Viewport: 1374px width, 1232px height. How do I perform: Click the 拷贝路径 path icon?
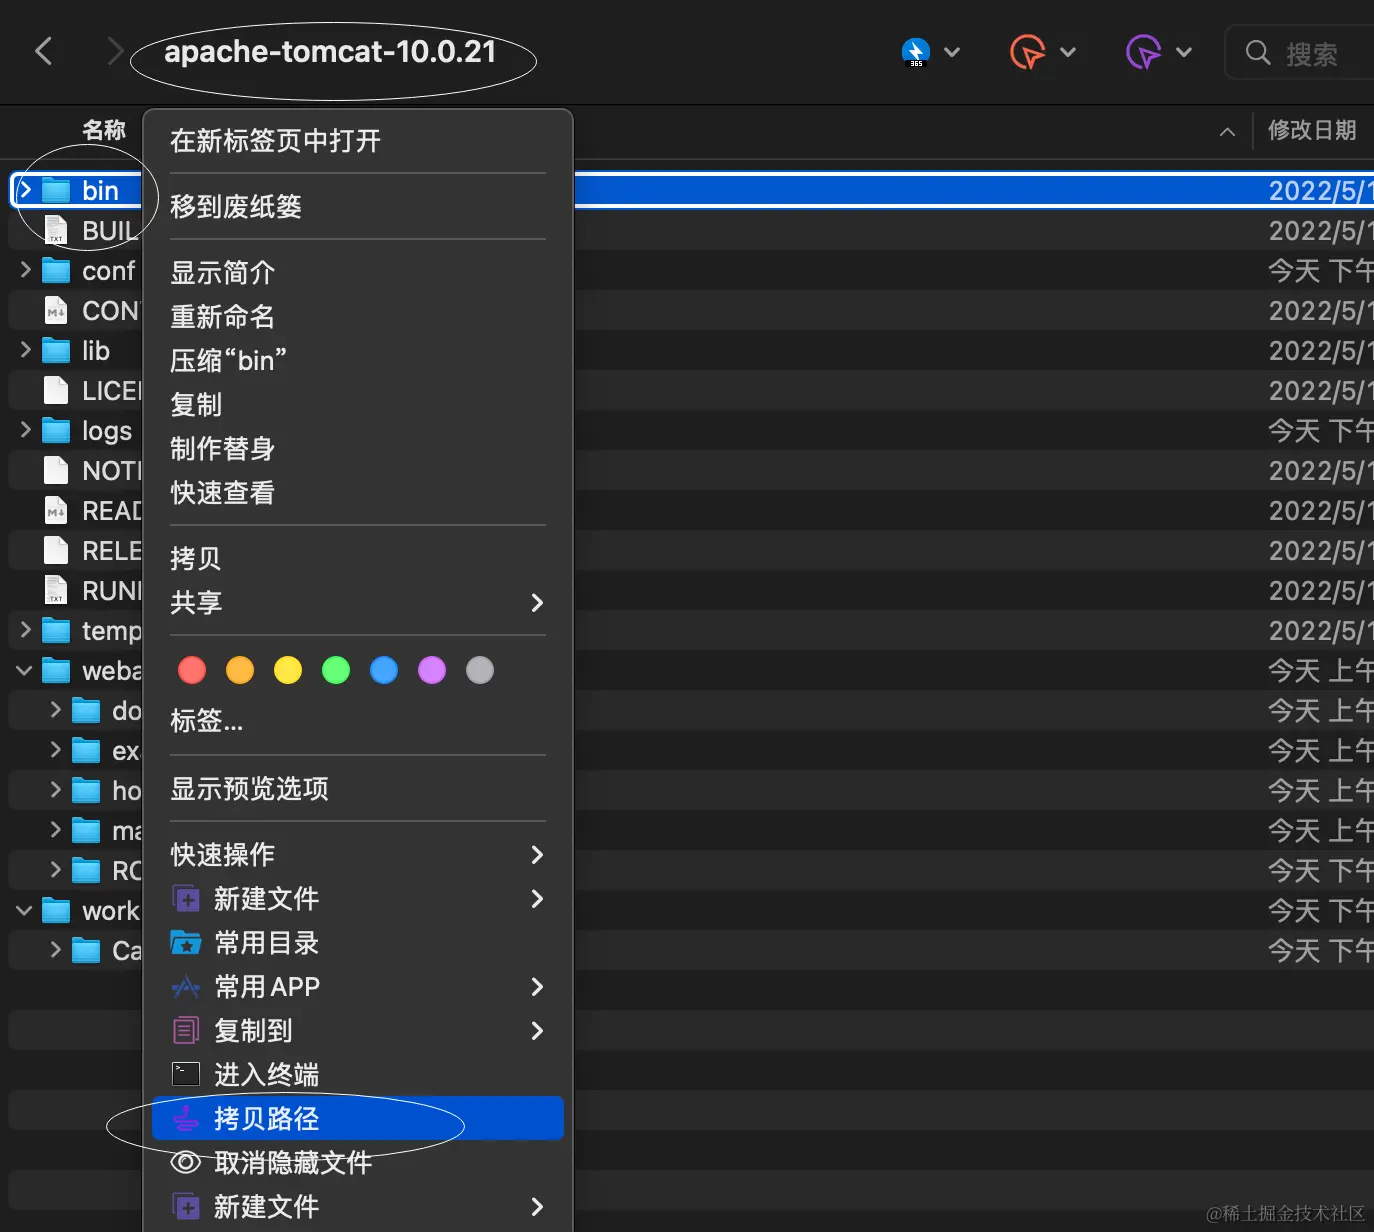click(x=186, y=1119)
